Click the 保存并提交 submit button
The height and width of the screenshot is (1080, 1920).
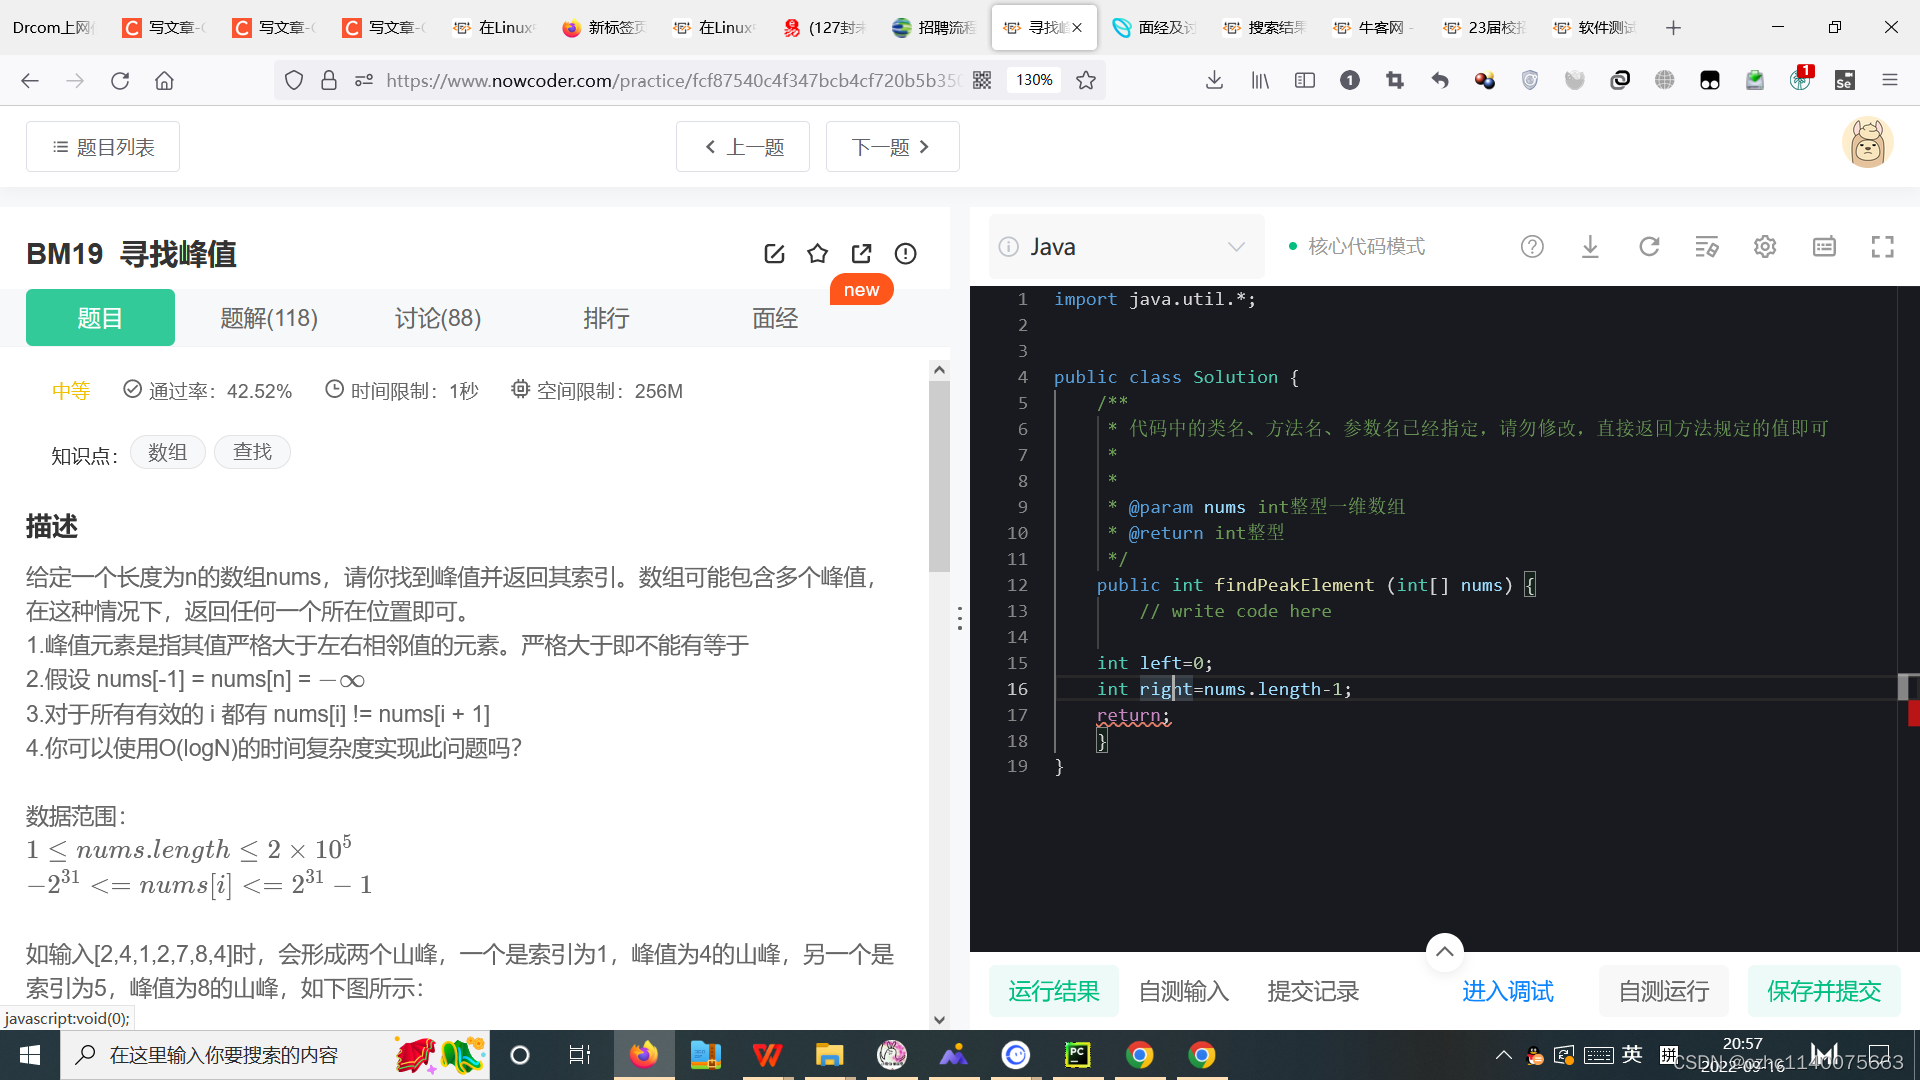[1824, 991]
